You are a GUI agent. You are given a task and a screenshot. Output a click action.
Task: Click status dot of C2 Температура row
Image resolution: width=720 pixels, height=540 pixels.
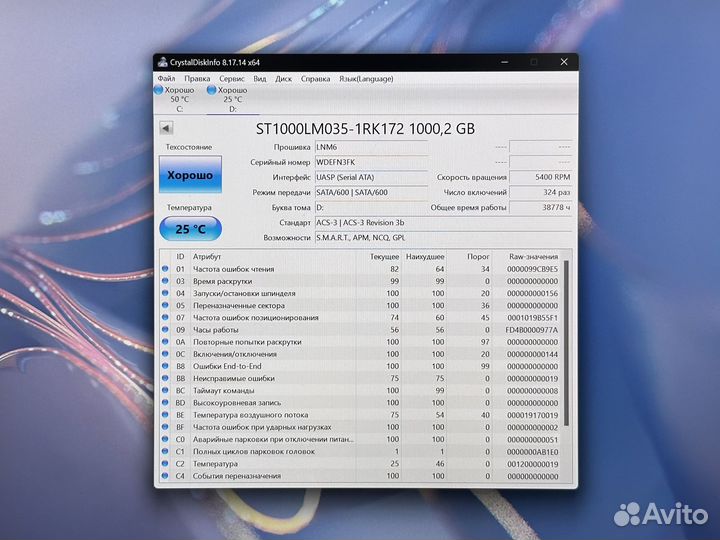click(x=165, y=464)
